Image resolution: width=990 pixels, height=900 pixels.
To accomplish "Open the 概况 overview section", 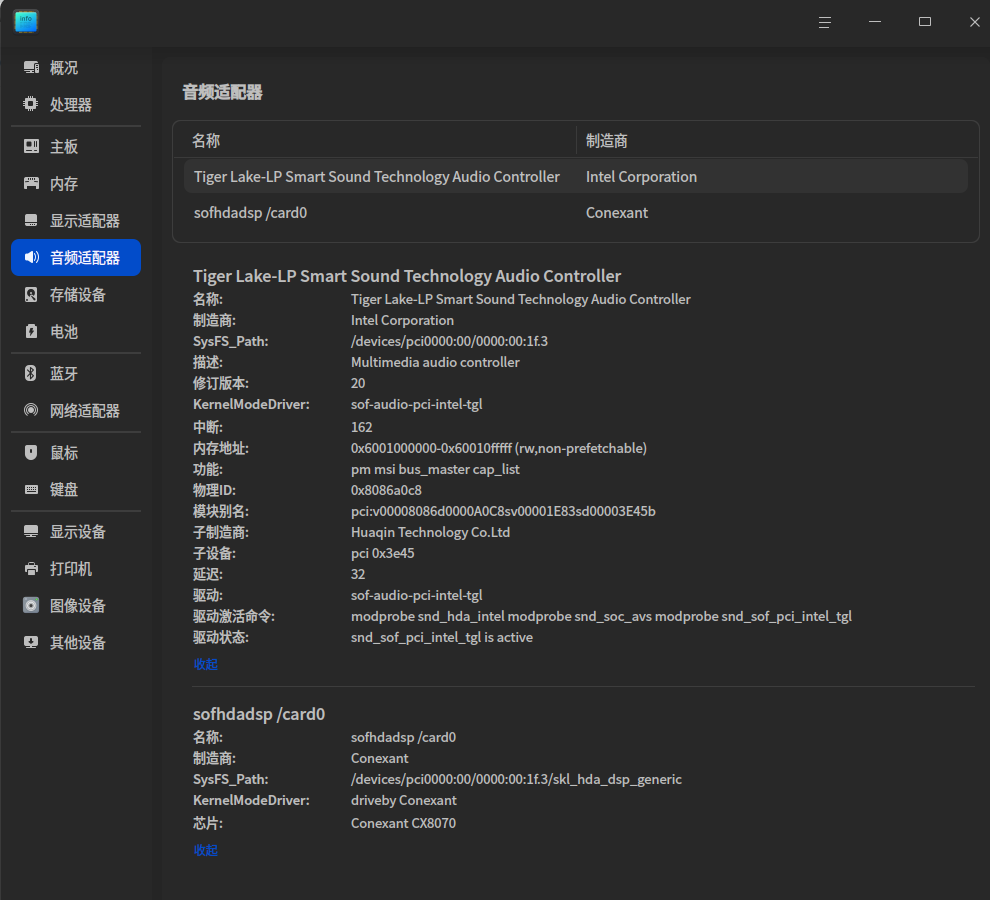I will click(76, 67).
